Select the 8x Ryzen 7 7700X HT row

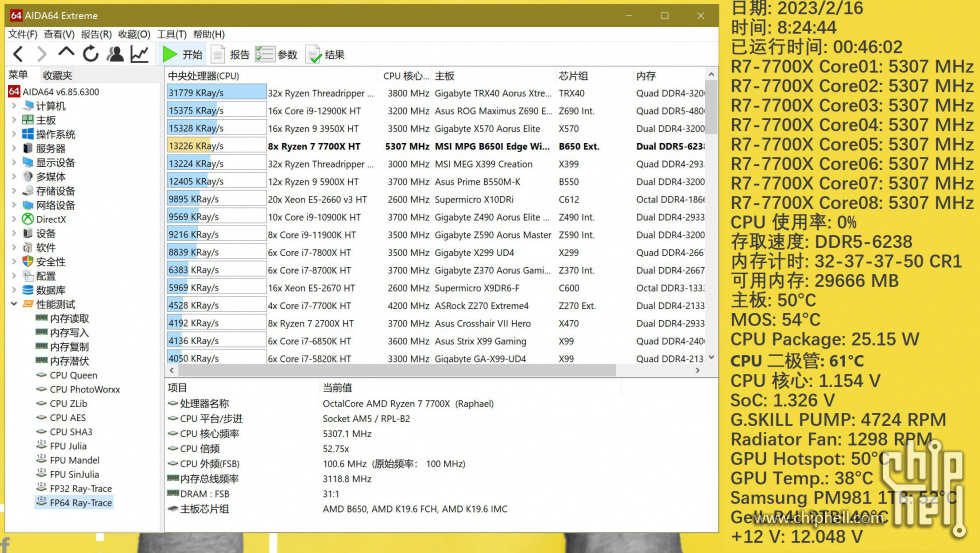[436, 146]
